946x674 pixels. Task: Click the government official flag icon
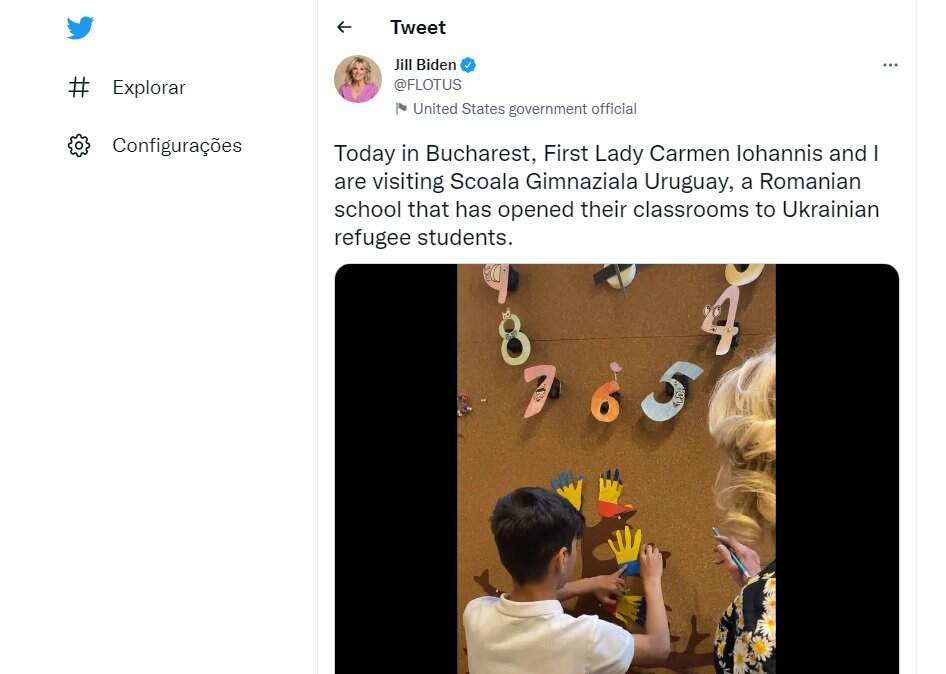click(x=401, y=109)
